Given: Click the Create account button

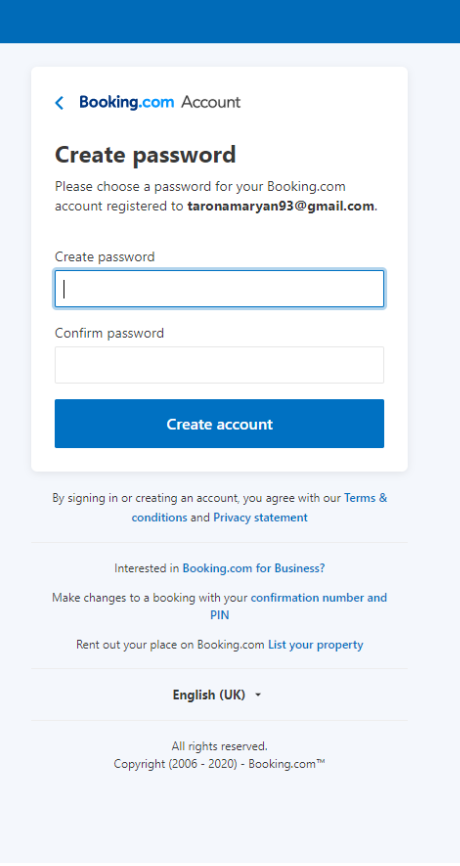Looking at the screenshot, I should 219,424.
